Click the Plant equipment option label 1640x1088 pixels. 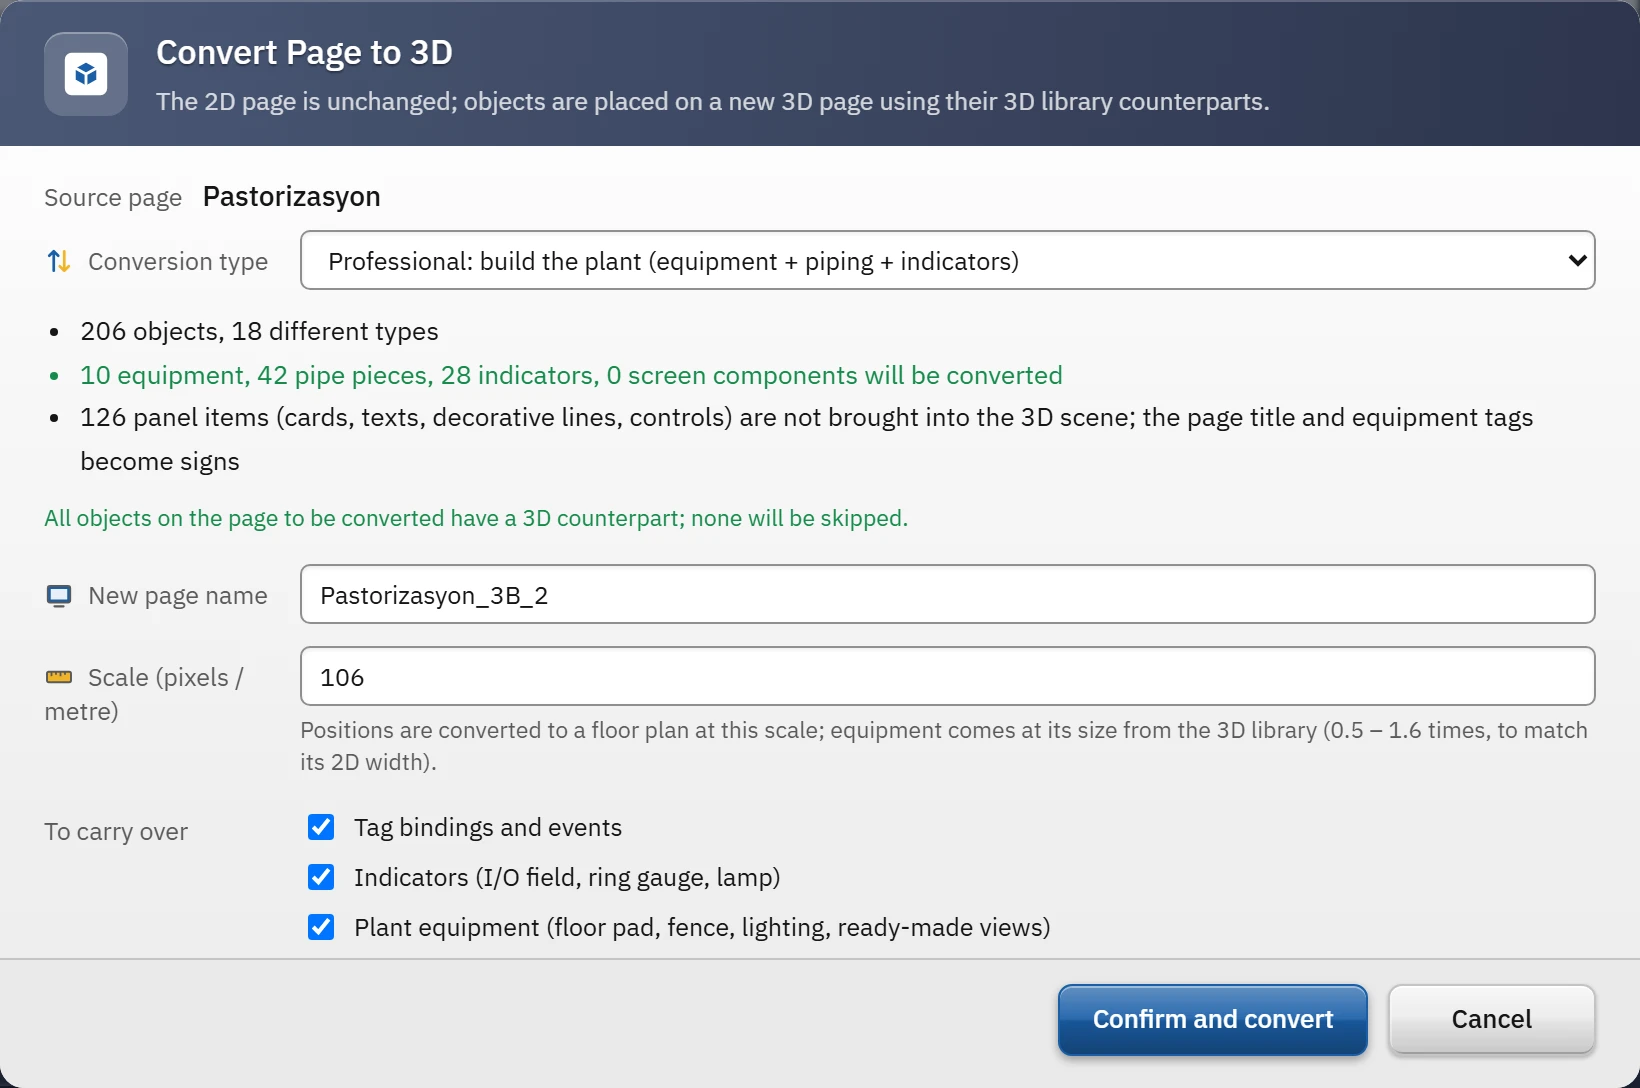(x=702, y=927)
